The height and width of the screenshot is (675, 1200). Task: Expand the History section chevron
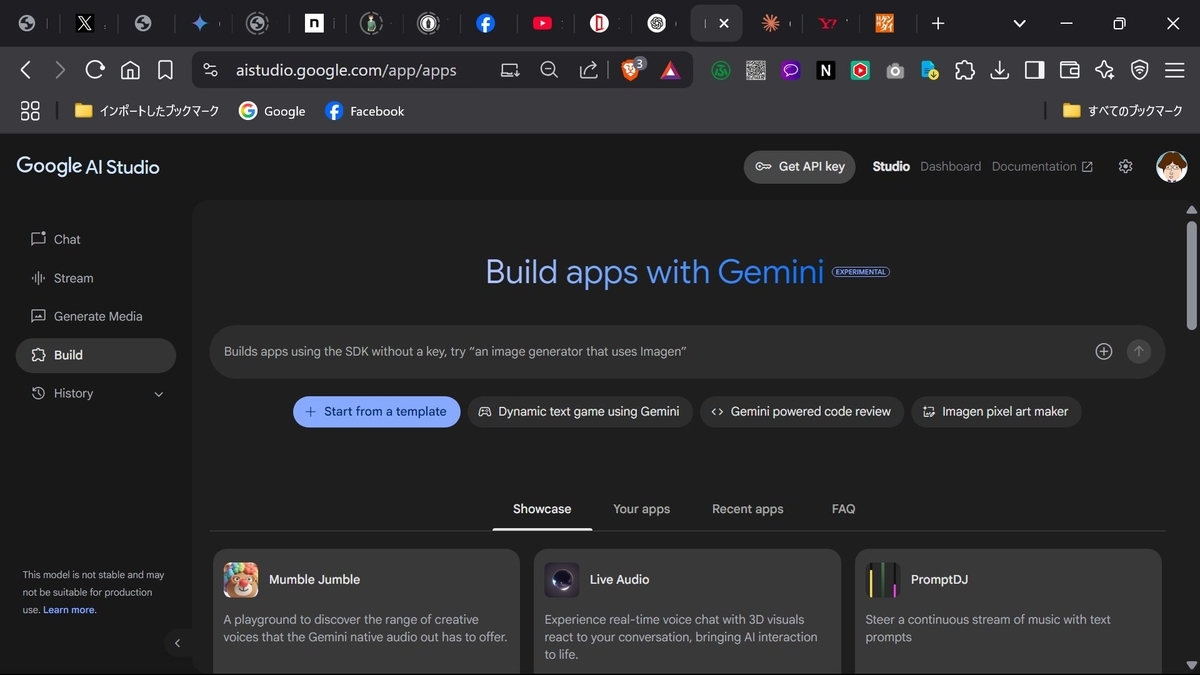159,394
